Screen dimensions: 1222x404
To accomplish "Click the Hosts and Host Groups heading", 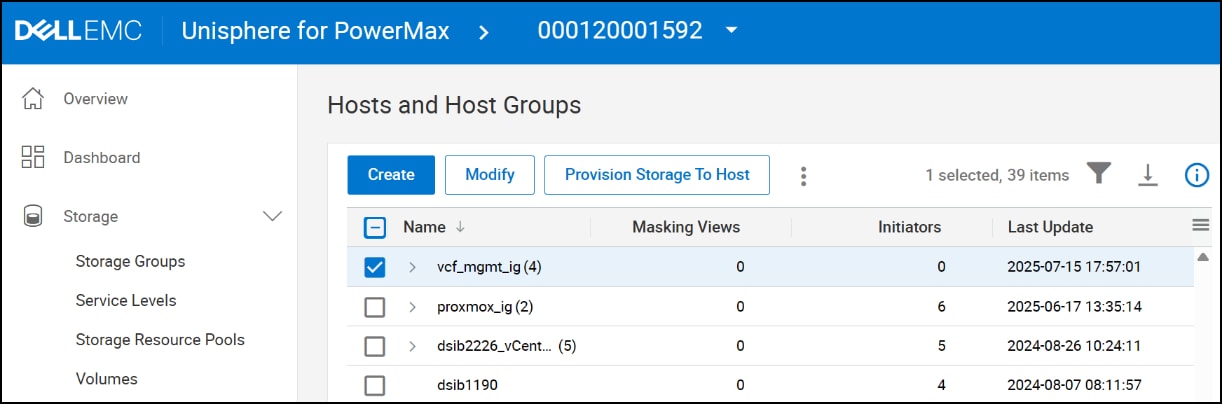I will pos(454,105).
